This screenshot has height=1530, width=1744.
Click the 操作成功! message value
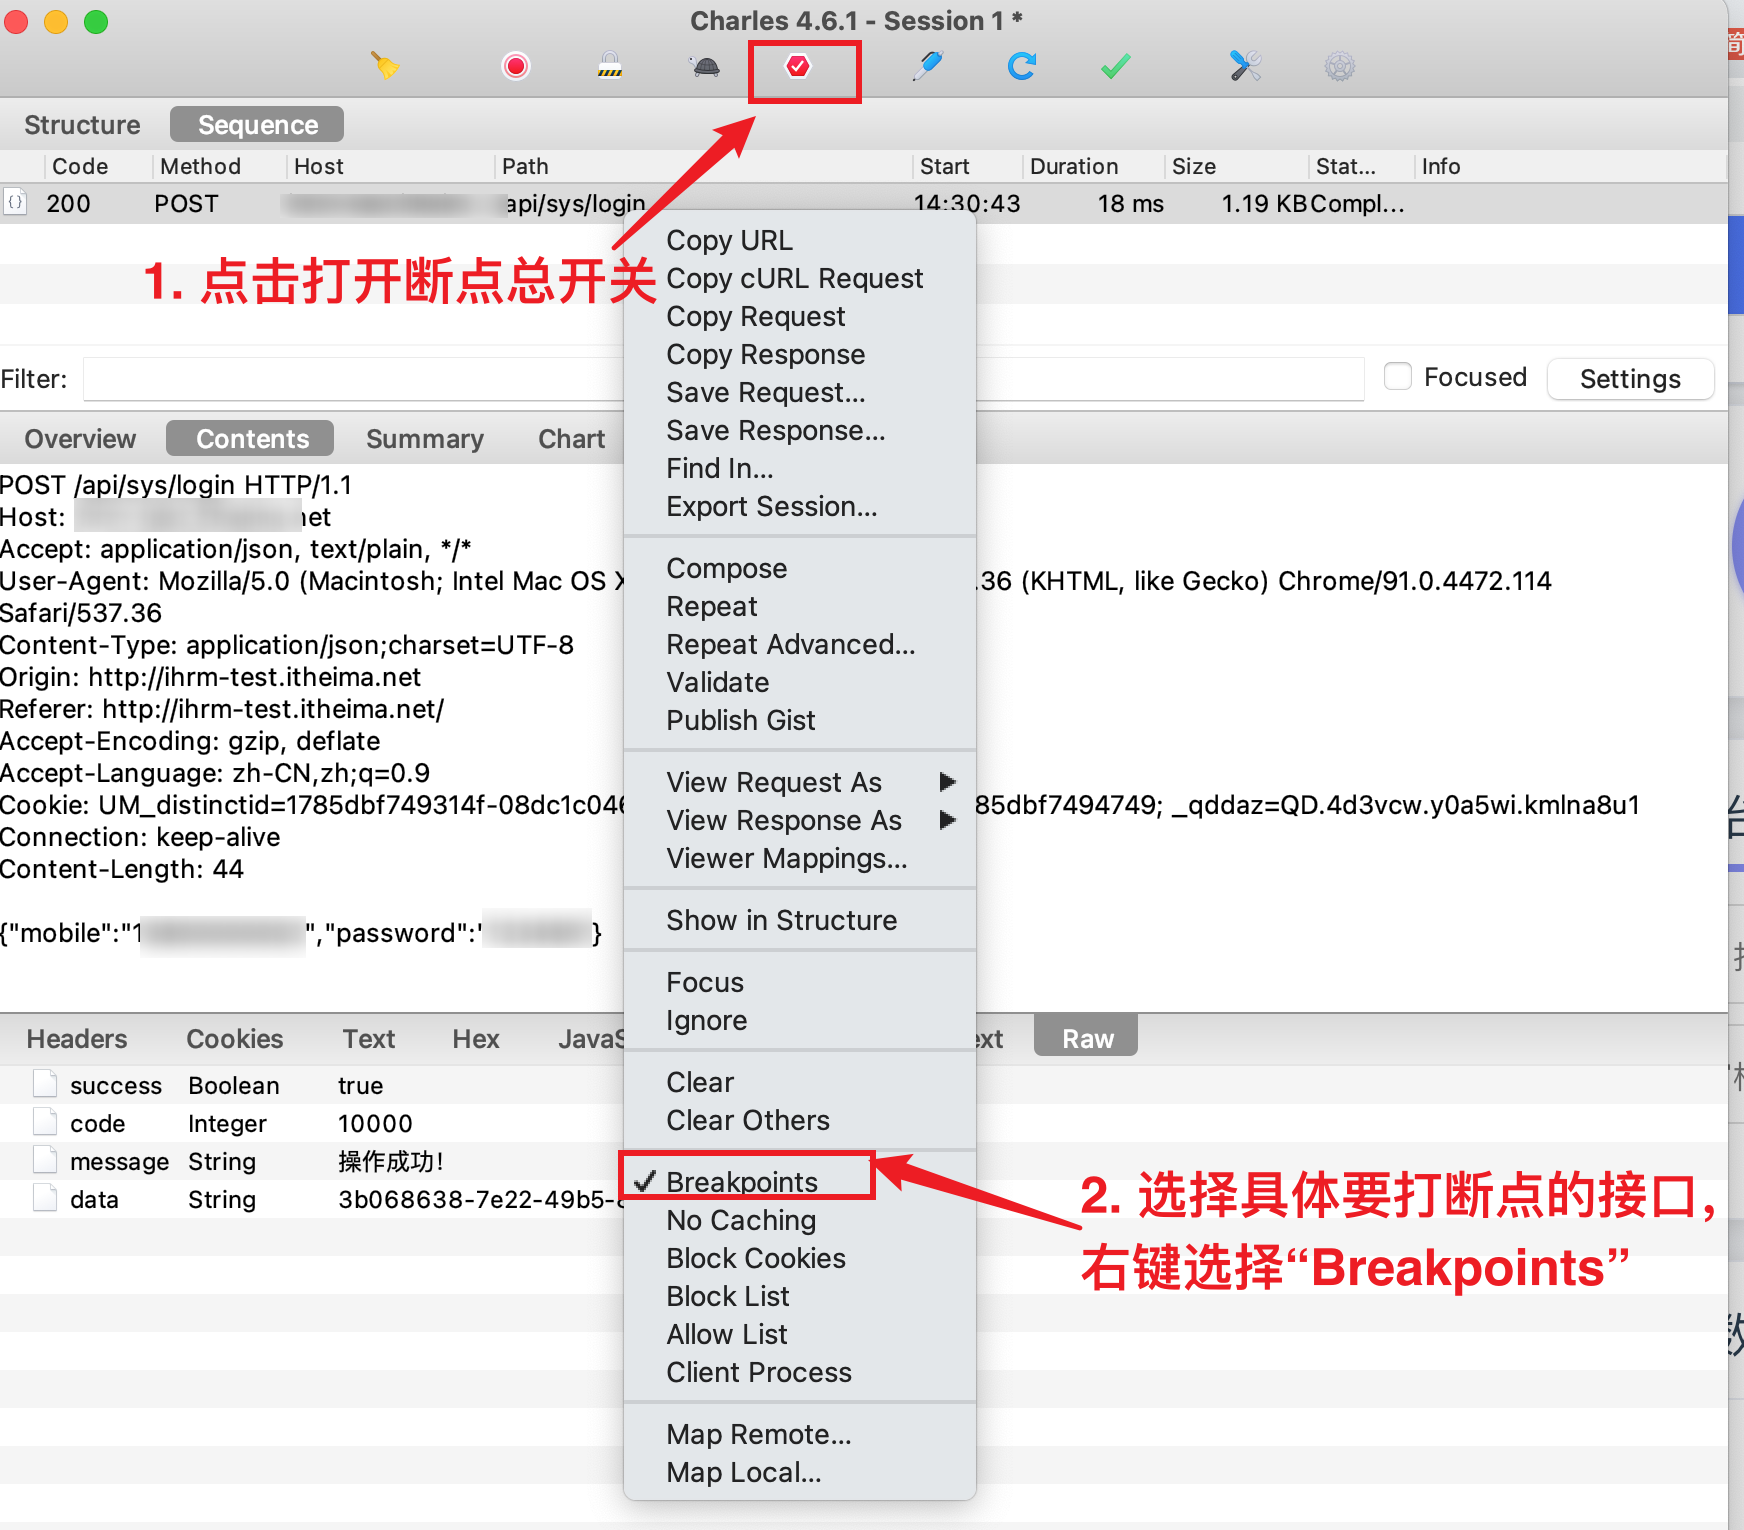point(391,1161)
